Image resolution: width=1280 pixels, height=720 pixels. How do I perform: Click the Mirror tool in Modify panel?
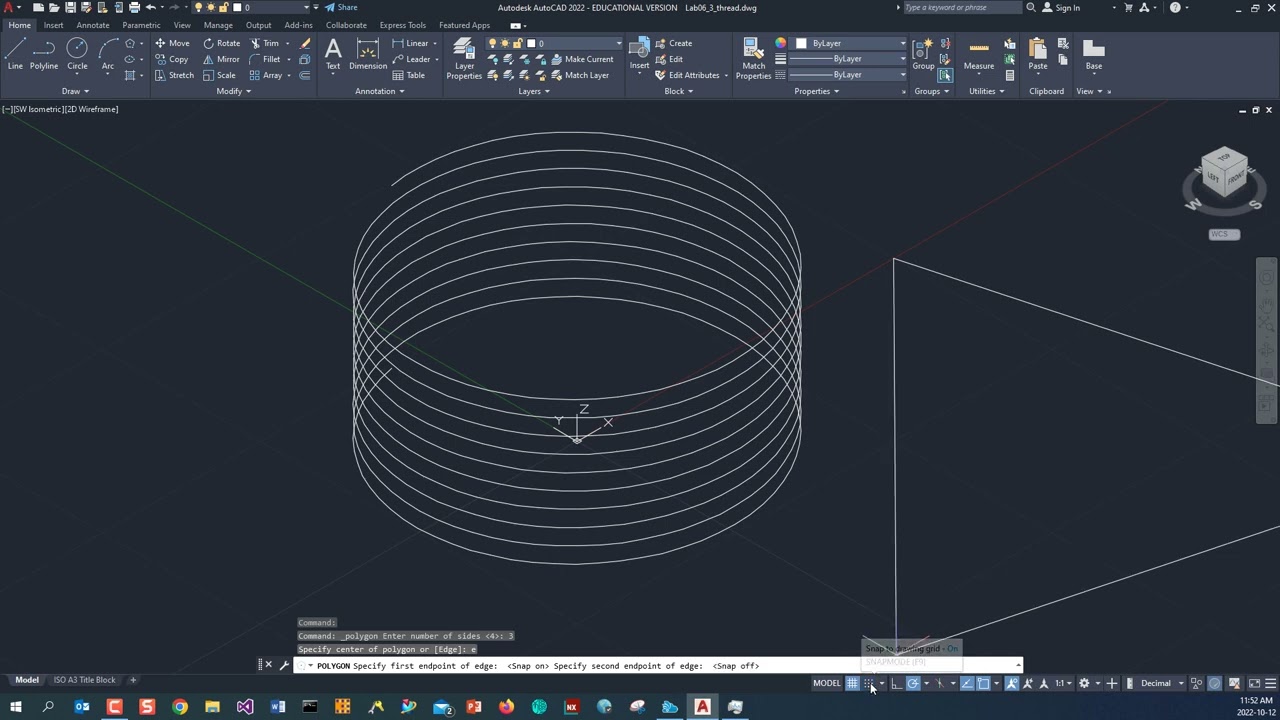point(221,59)
